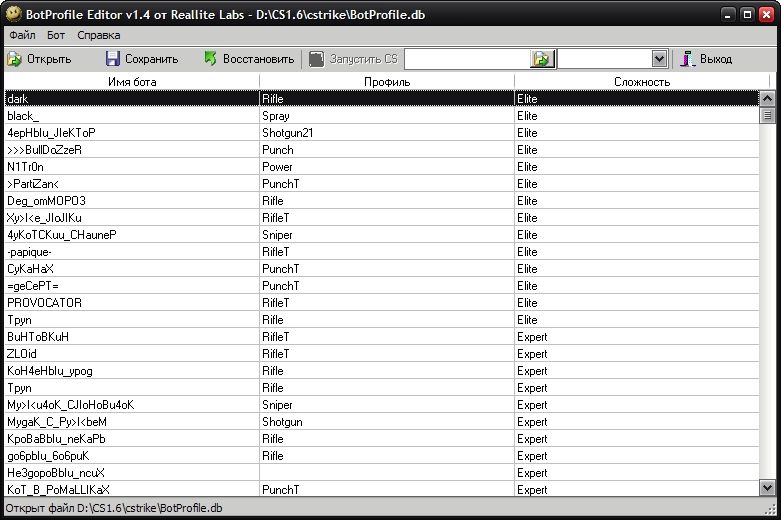Select the bot >PartiZan<
The image size is (781, 520).
(382, 184)
